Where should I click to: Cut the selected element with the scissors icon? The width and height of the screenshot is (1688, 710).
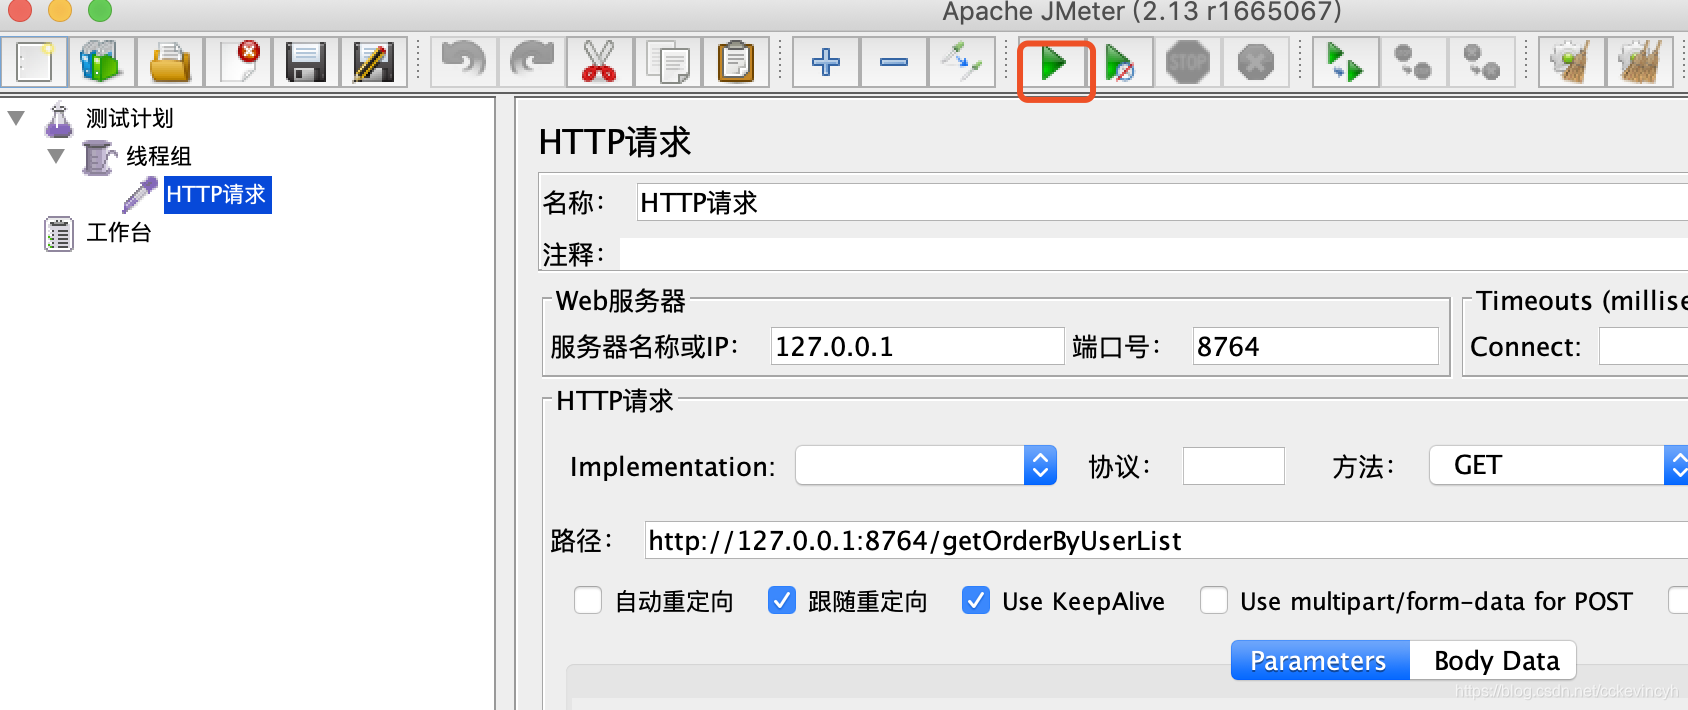coord(600,63)
